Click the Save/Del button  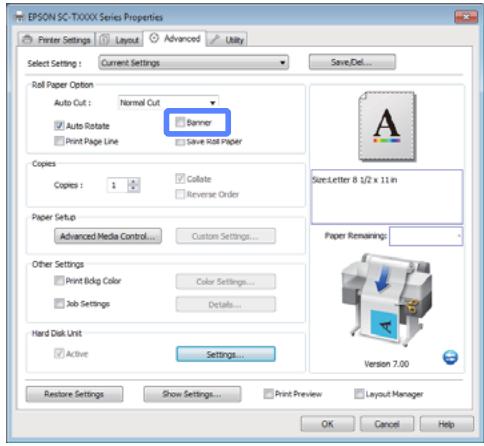pyautogui.click(x=352, y=62)
